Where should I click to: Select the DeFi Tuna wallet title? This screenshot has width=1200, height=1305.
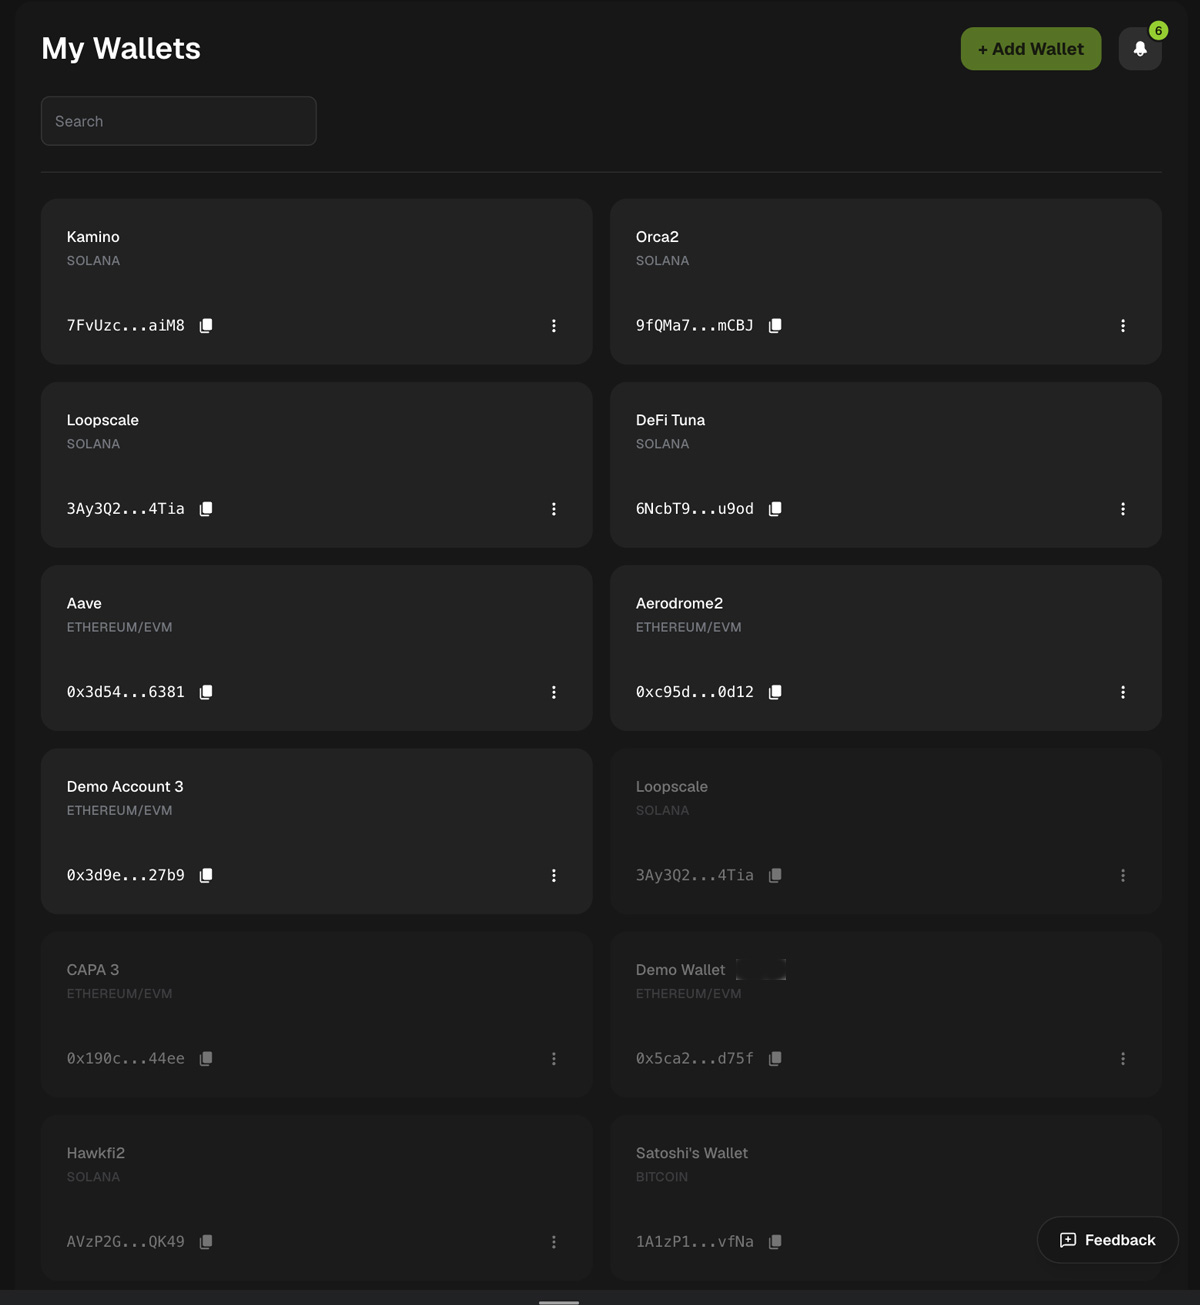tap(670, 420)
